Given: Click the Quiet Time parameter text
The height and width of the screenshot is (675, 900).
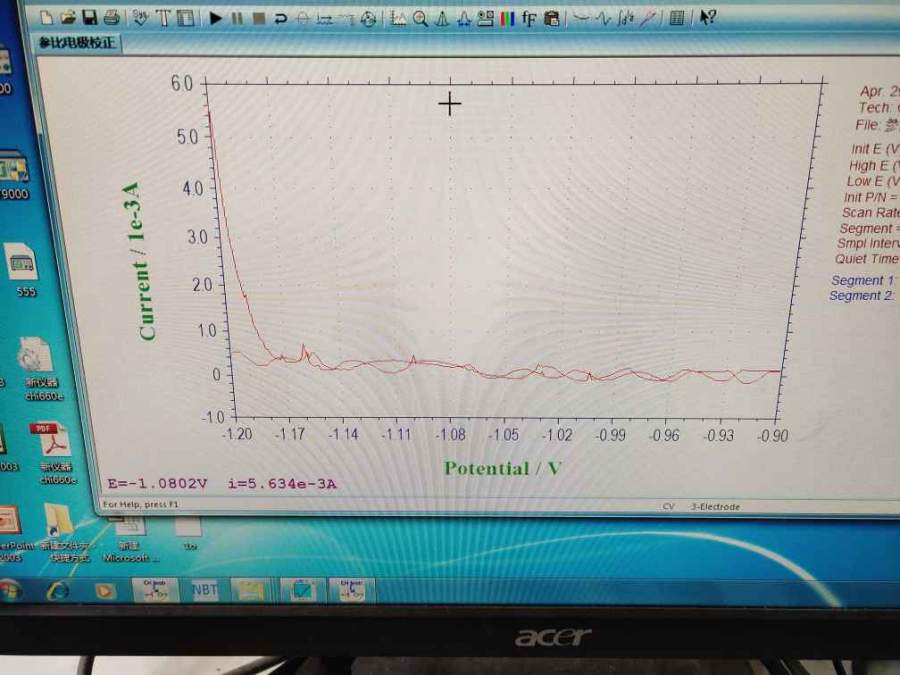Looking at the screenshot, I should (867, 259).
